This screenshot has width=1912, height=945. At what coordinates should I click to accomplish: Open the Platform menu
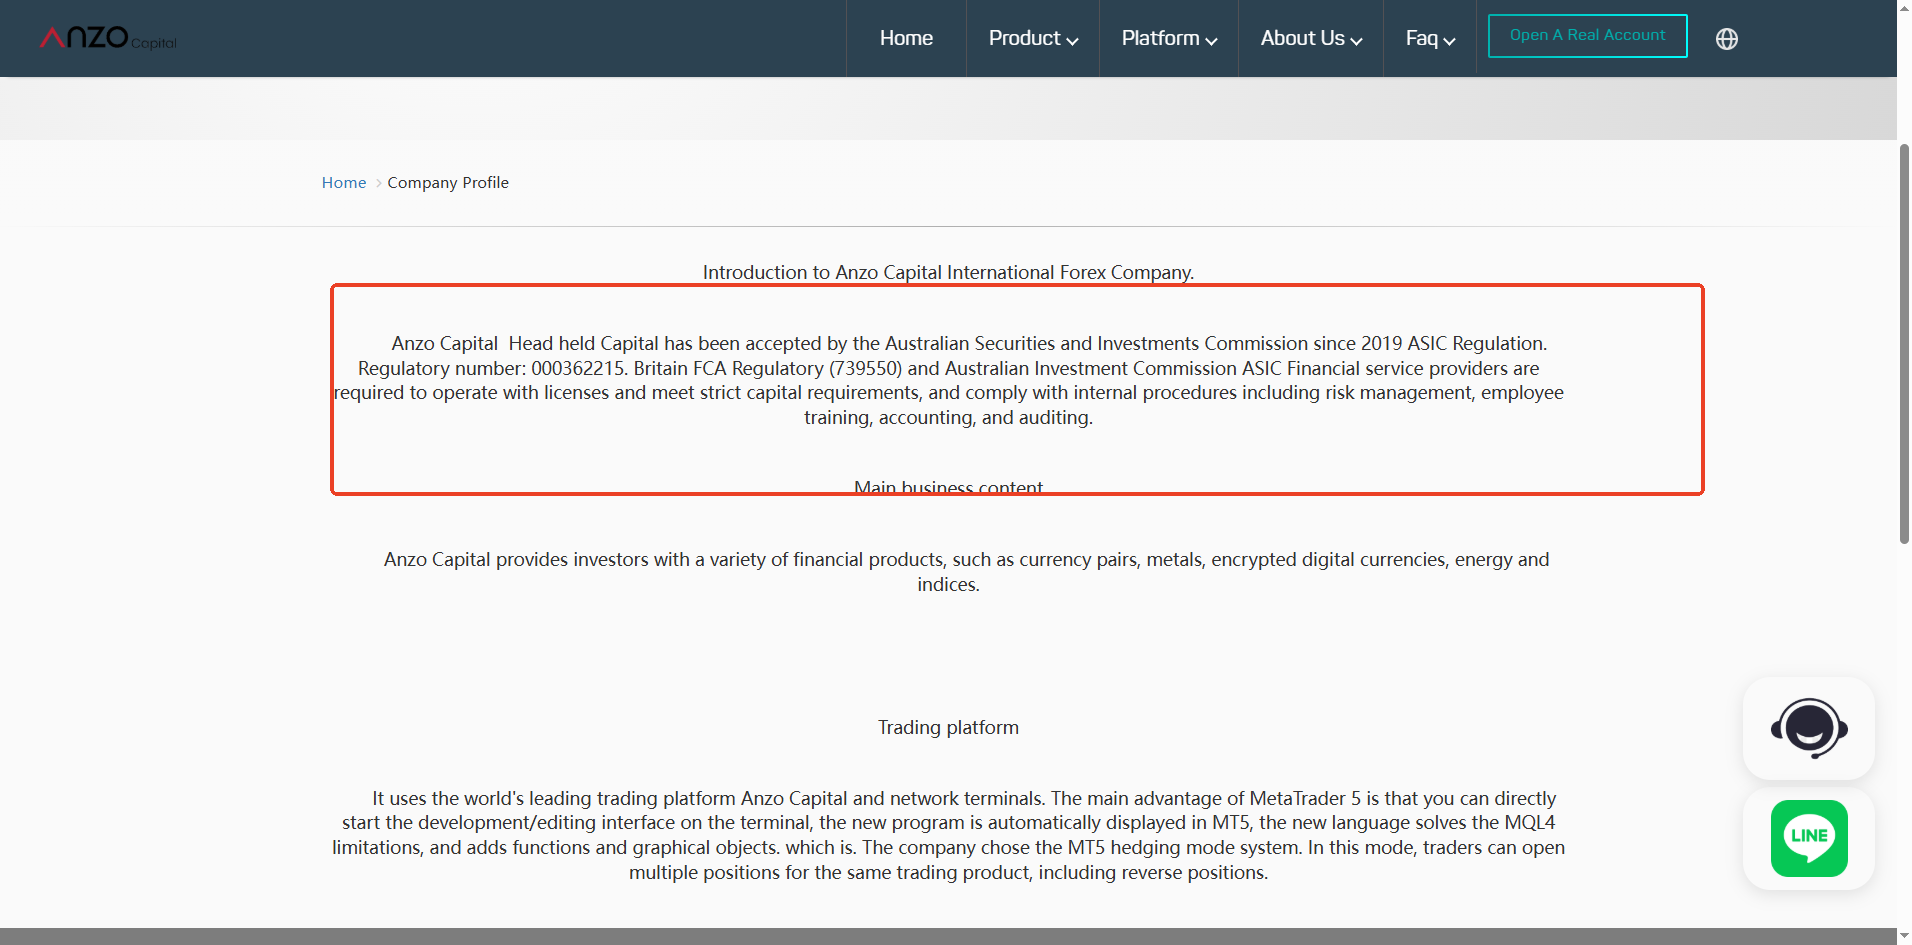(x=1169, y=38)
